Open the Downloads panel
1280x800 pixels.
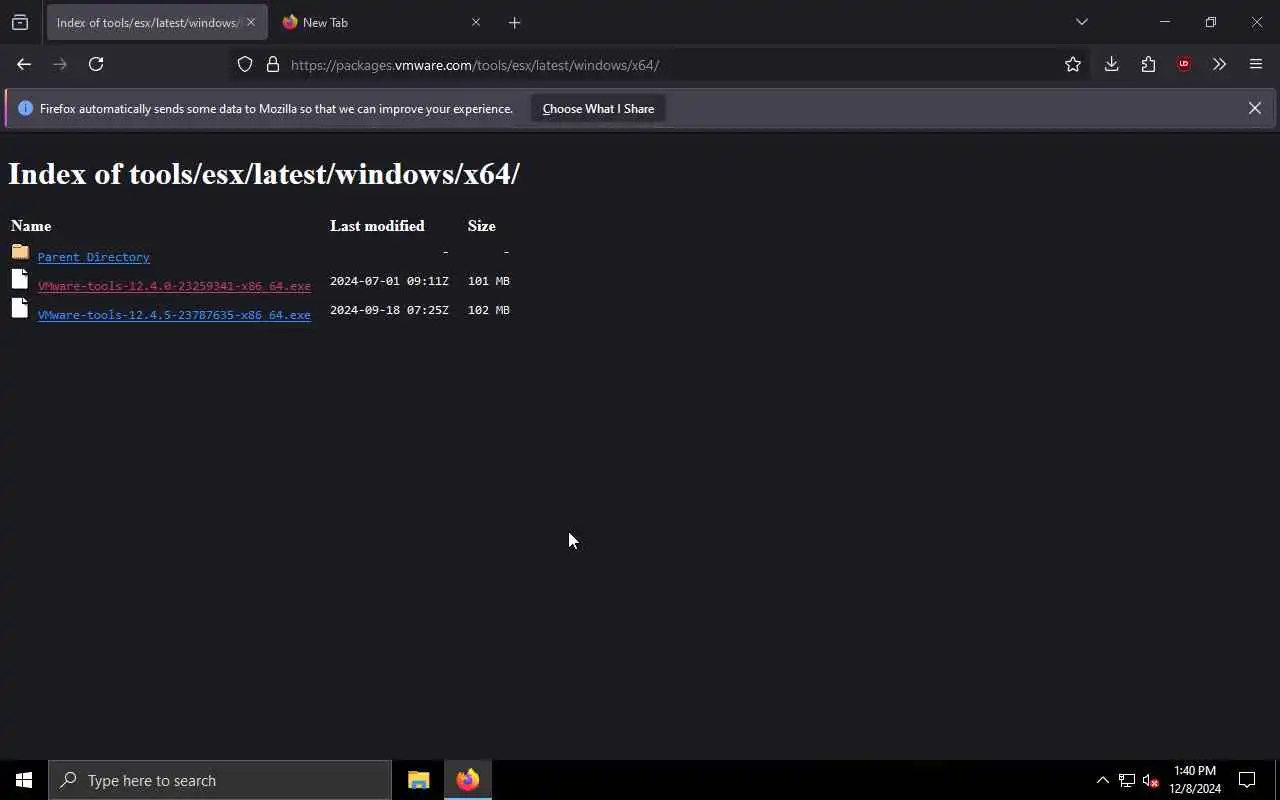pyautogui.click(x=1111, y=64)
